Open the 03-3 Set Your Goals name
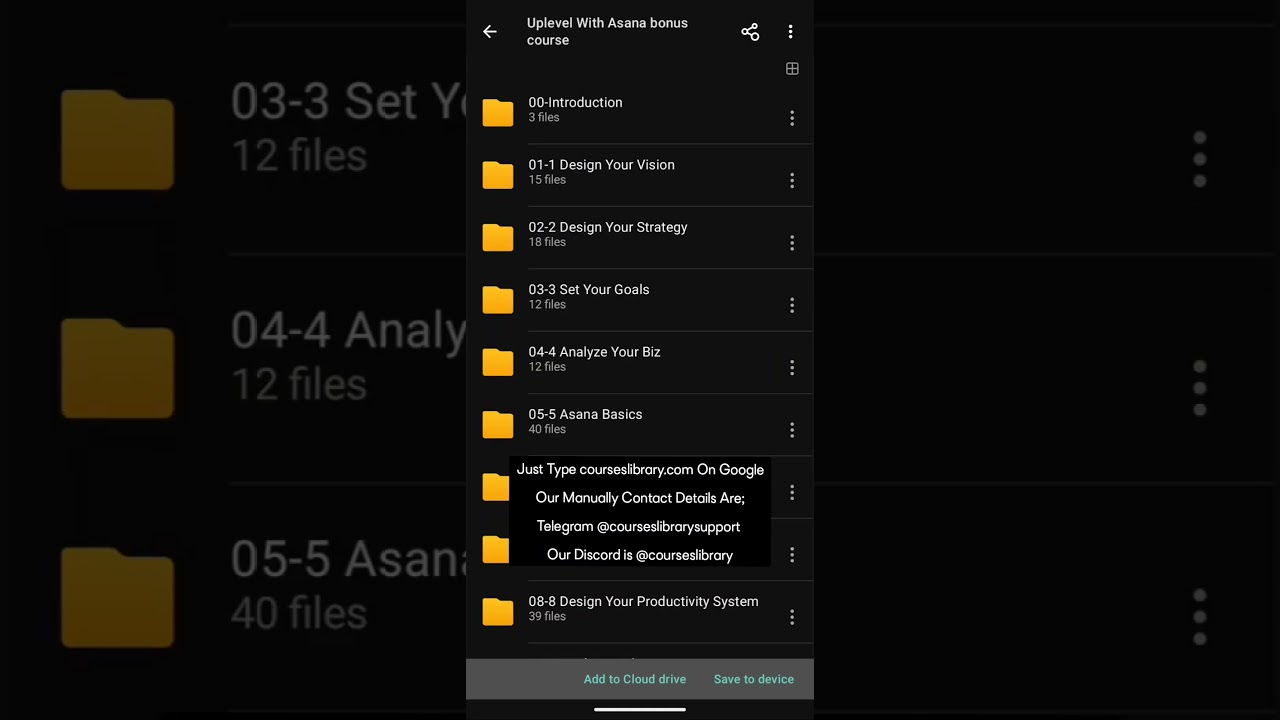 click(x=589, y=289)
